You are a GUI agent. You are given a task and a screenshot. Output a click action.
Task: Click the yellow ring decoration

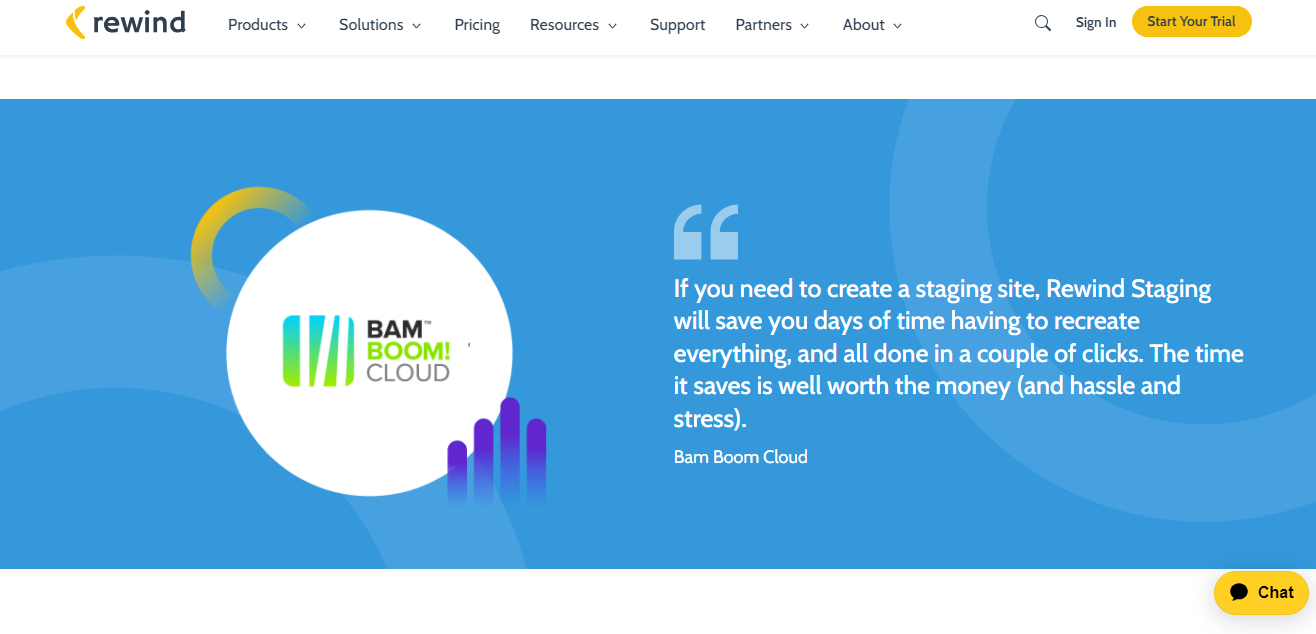pos(220,237)
